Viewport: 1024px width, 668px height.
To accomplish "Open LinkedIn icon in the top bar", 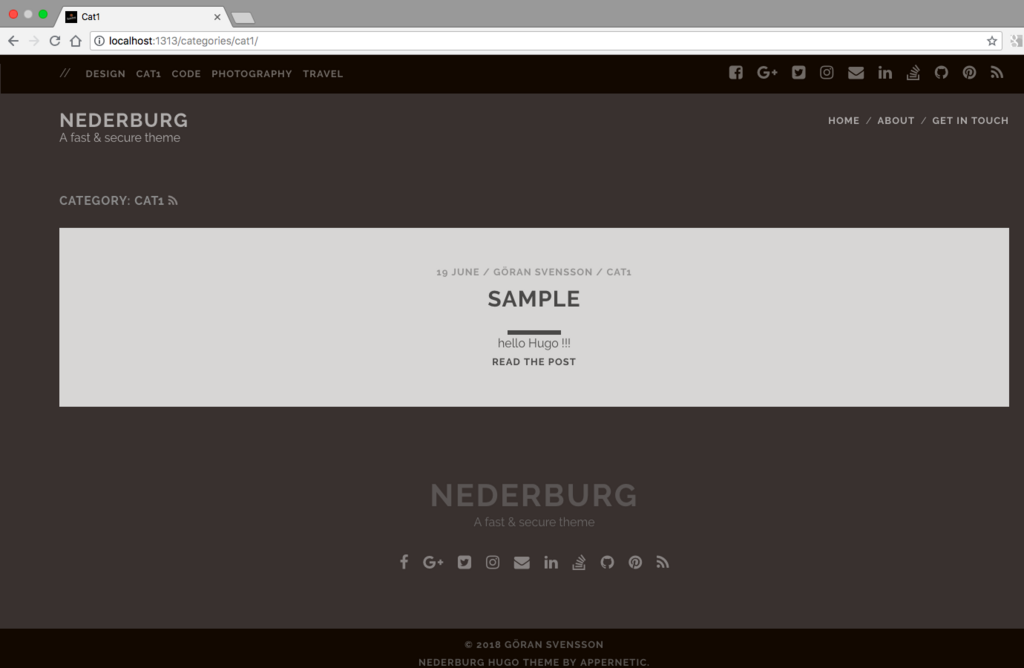I will (x=885, y=72).
